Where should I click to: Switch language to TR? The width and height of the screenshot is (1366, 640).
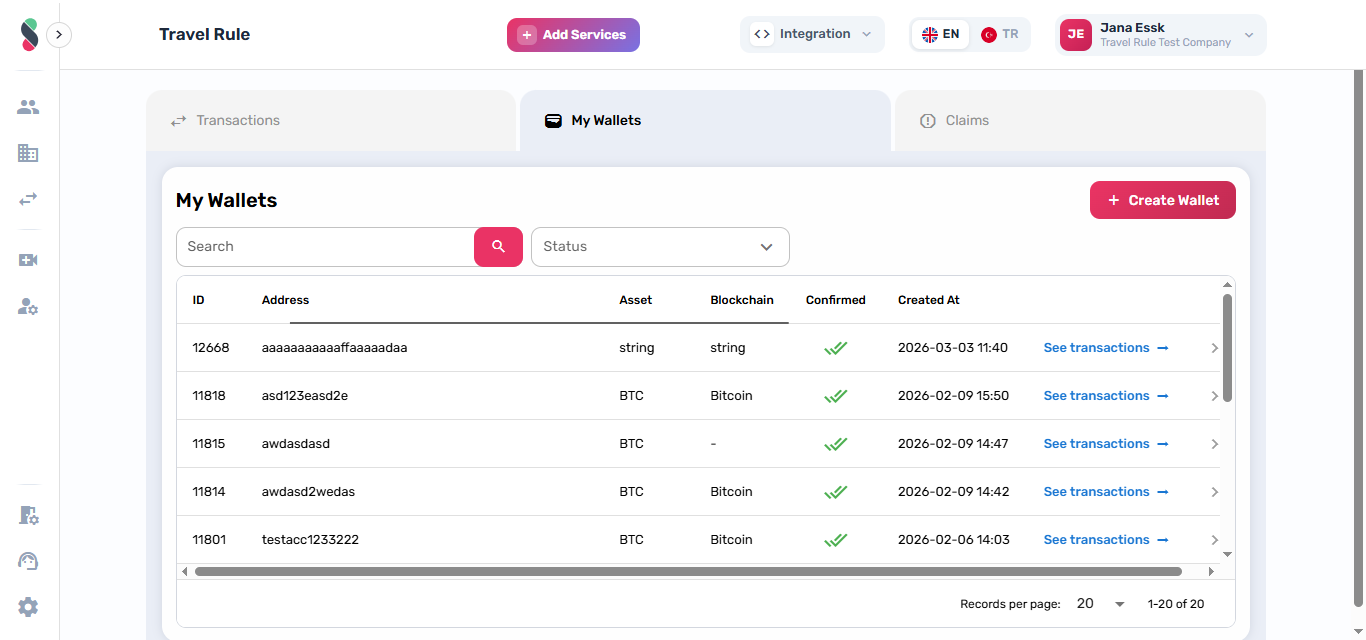pyautogui.click(x=1000, y=34)
